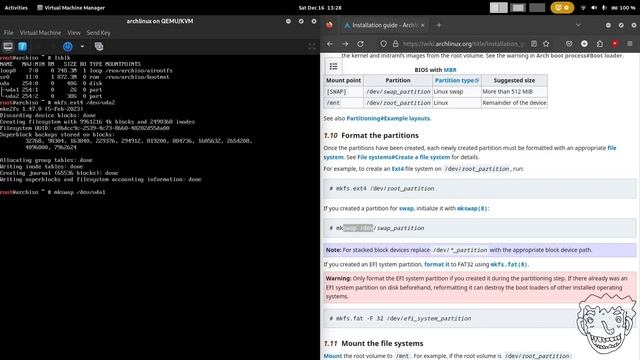The width and height of the screenshot is (640, 360).
Task: Follow the File systems#Create a file system link
Action: pyautogui.click(x=403, y=157)
